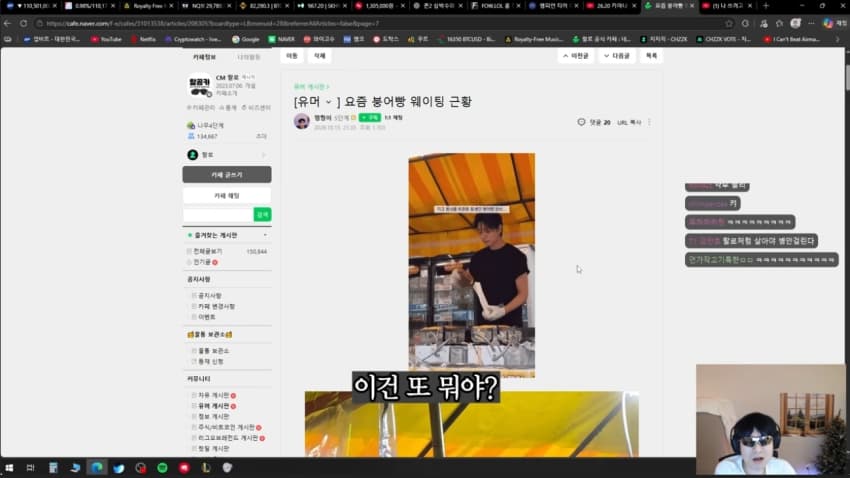The image size is (850, 478).
Task: Open the 인기글 board link
Action: [x=202, y=262]
